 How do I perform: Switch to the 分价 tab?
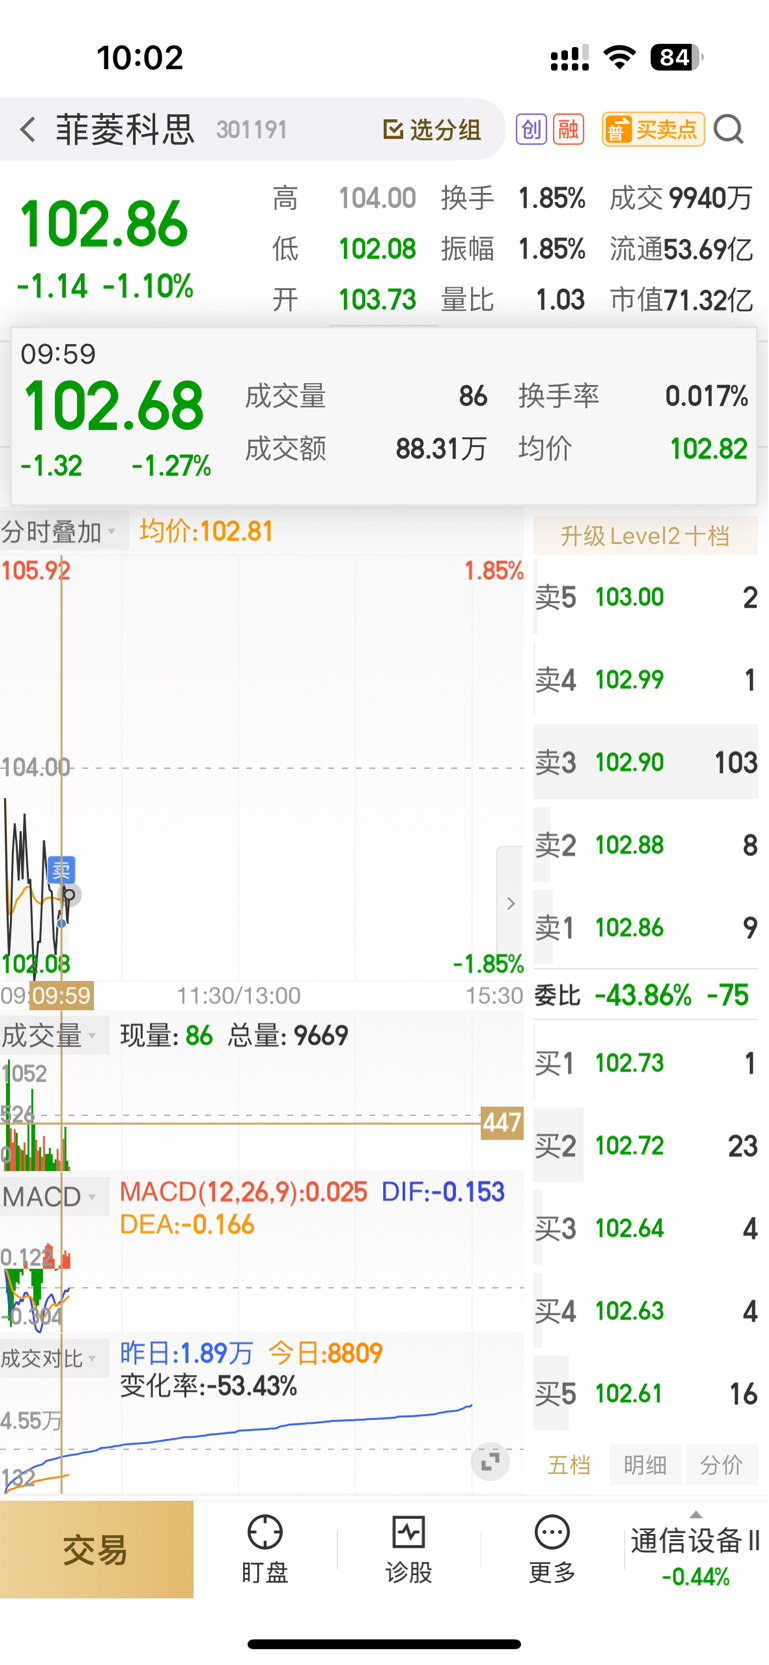coord(721,1465)
